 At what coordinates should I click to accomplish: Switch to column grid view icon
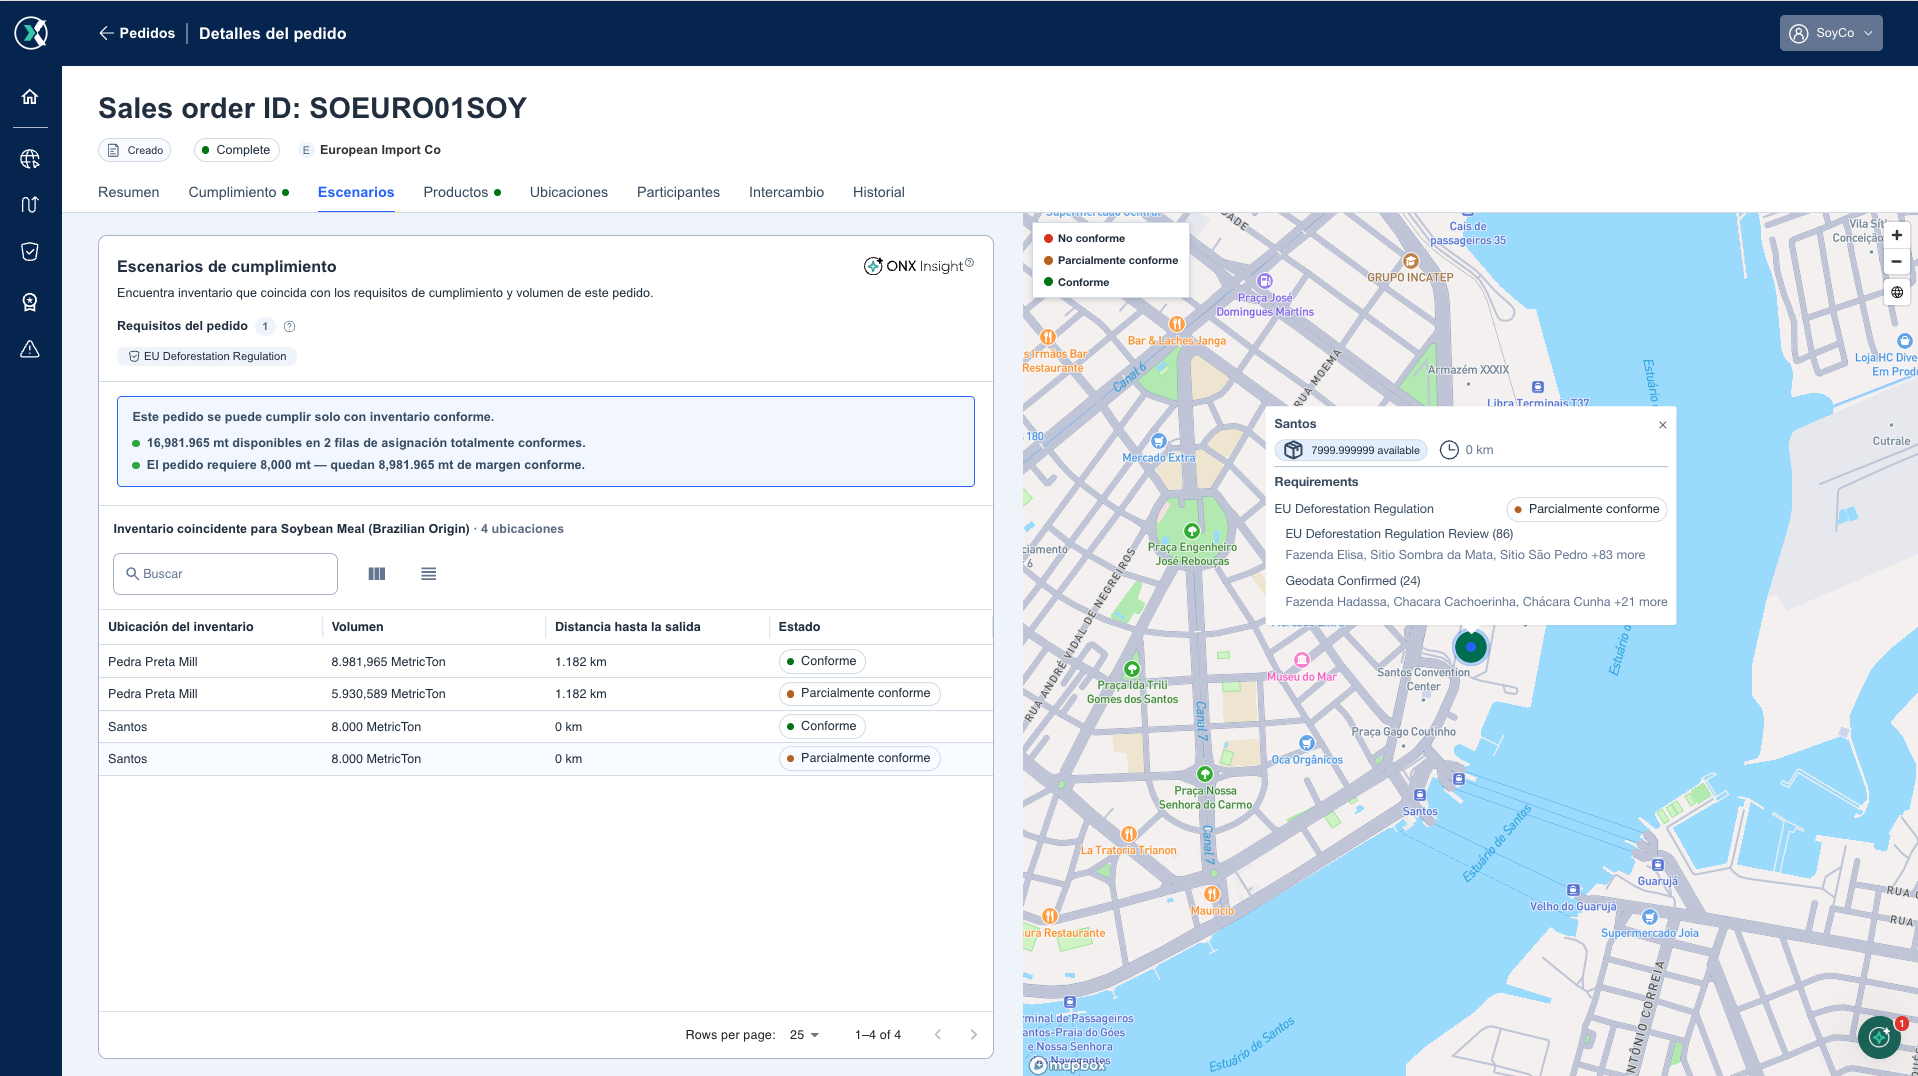point(377,574)
